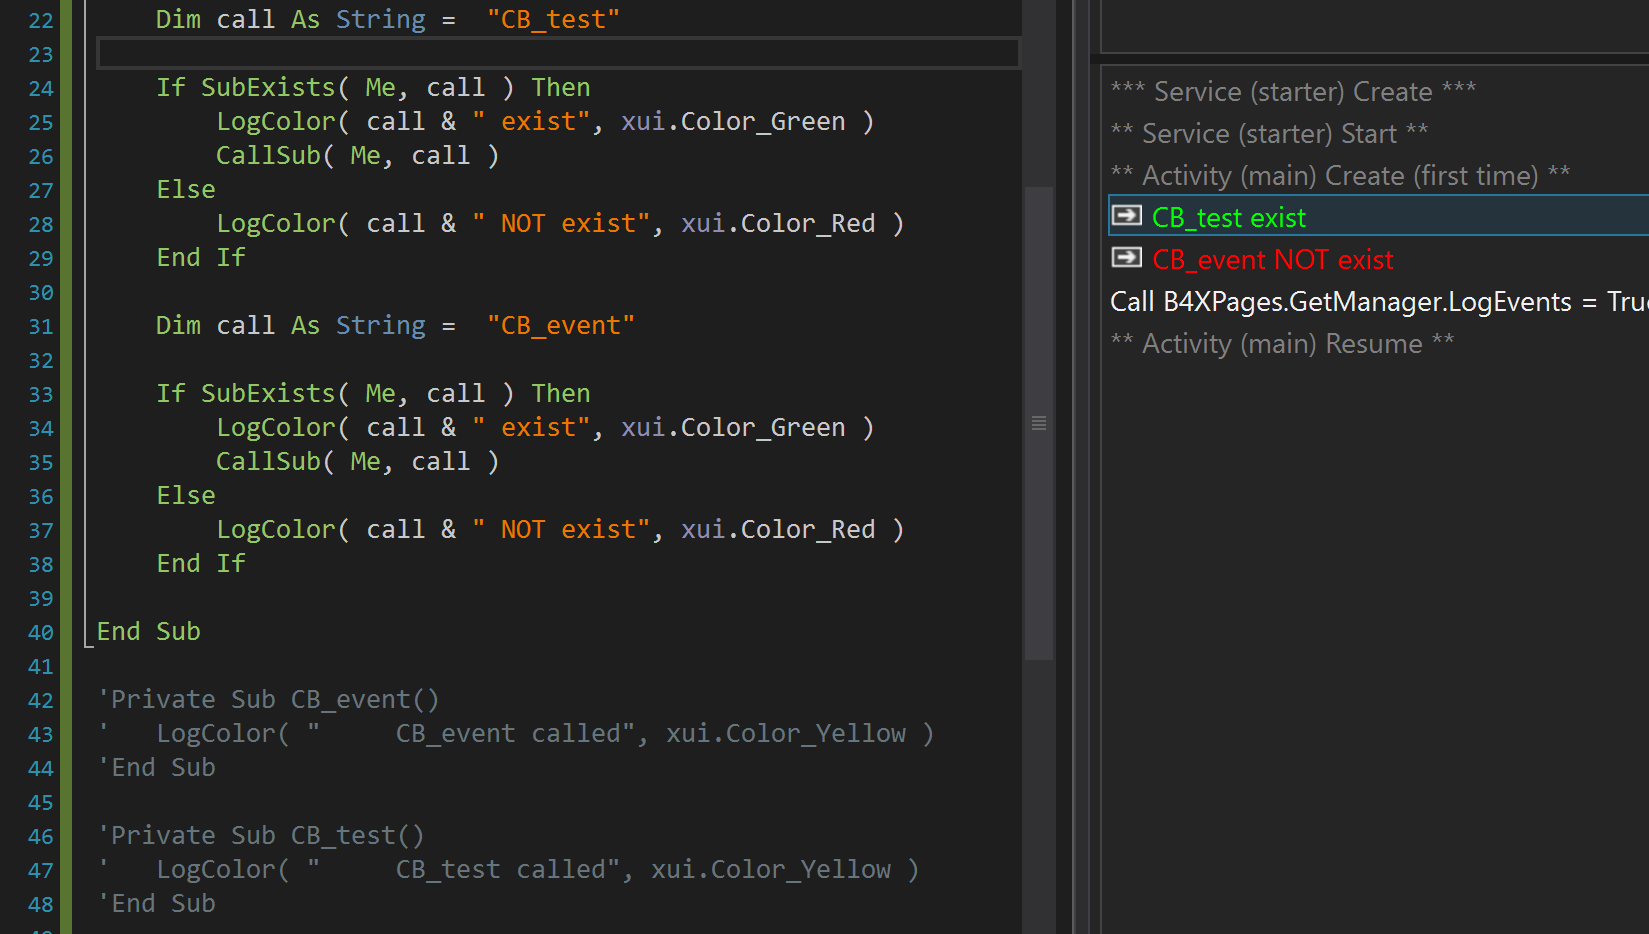Viewport: 1649px width, 934px height.
Task: Click 'End Sub' on line 40
Action: [148, 631]
